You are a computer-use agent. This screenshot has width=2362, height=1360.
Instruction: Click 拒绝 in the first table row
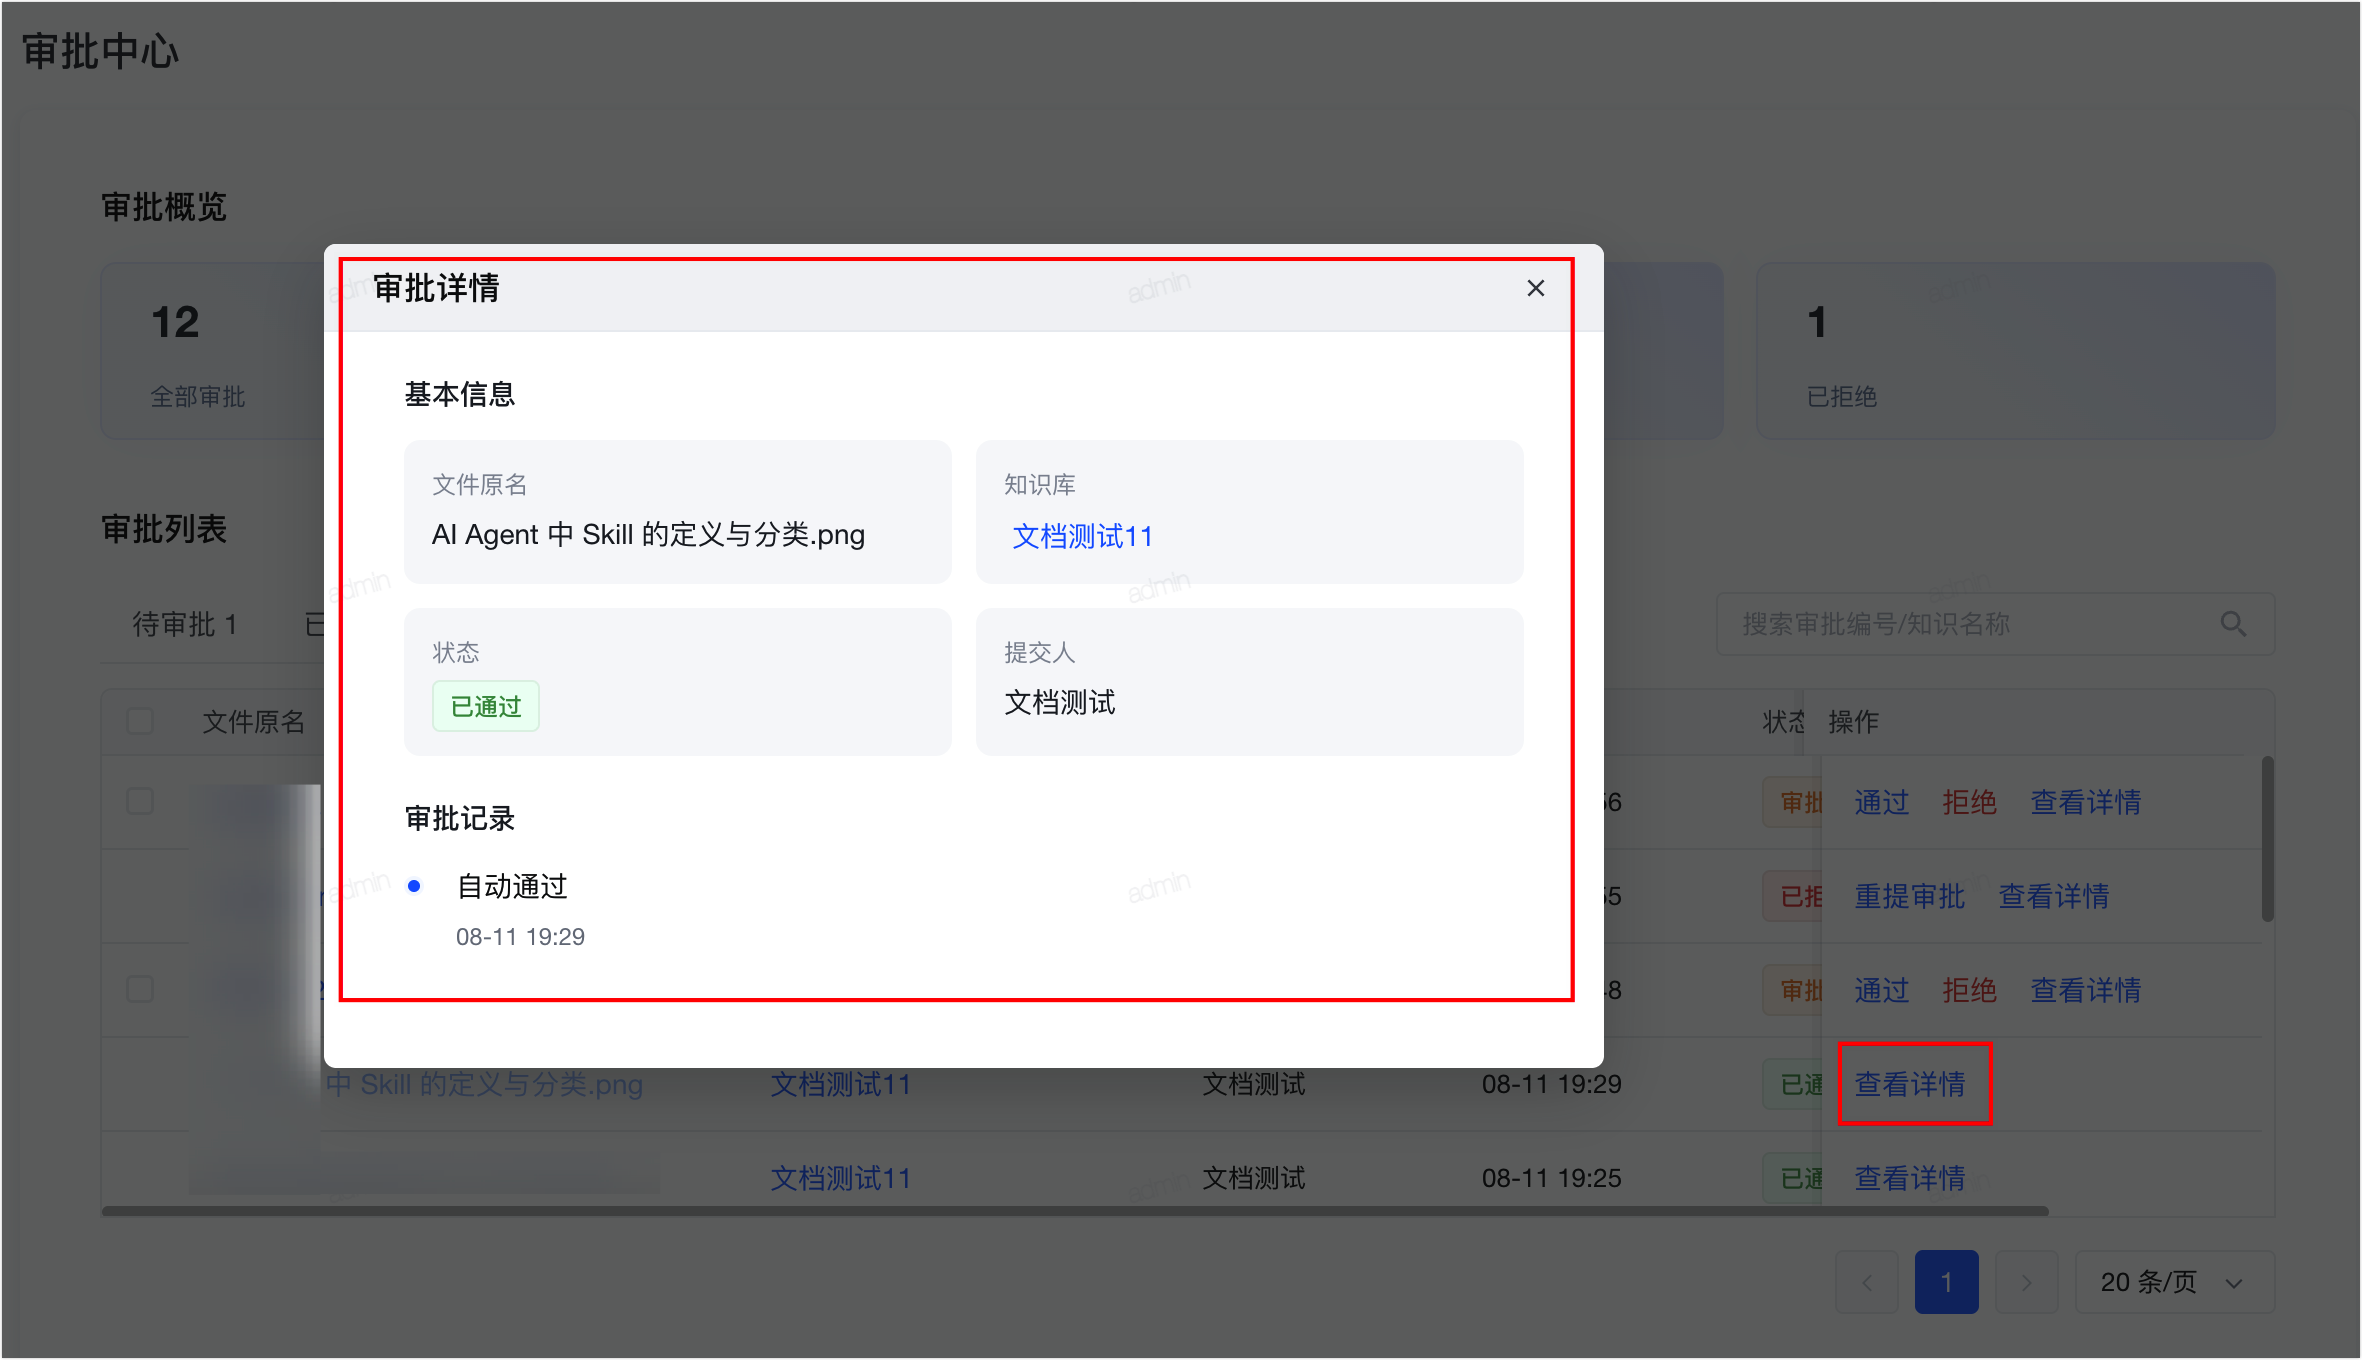[1969, 802]
